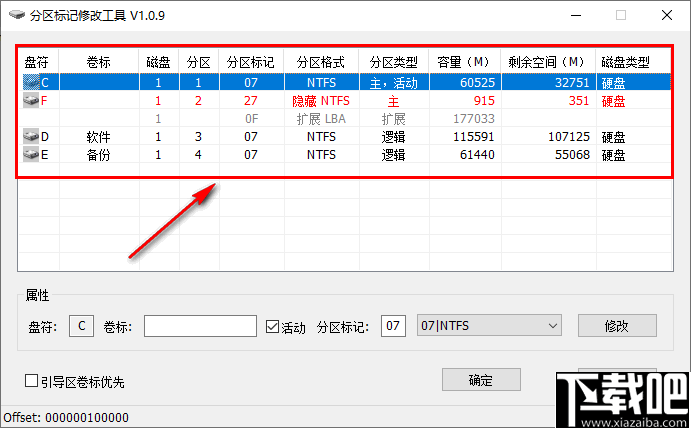
Task: Click the 盘符 field showing C
Action: pyautogui.click(x=82, y=326)
